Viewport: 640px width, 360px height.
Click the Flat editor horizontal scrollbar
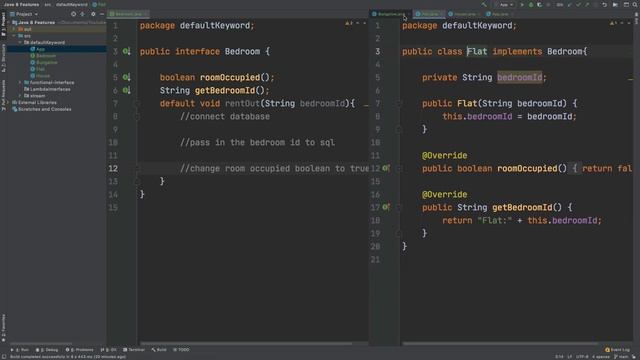click(x=500, y=344)
